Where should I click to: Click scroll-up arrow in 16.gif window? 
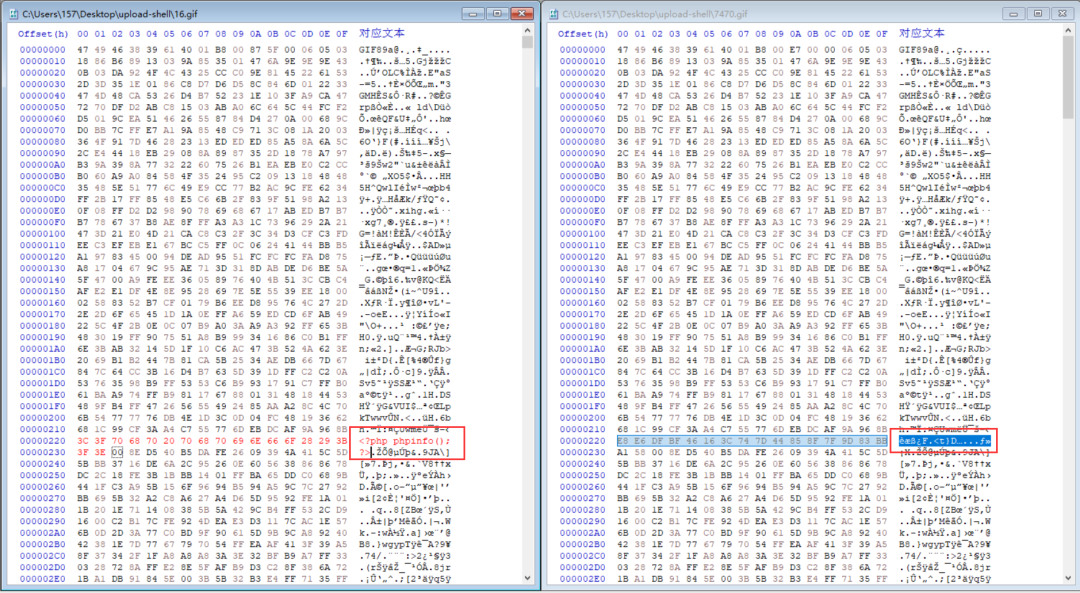tap(528, 32)
